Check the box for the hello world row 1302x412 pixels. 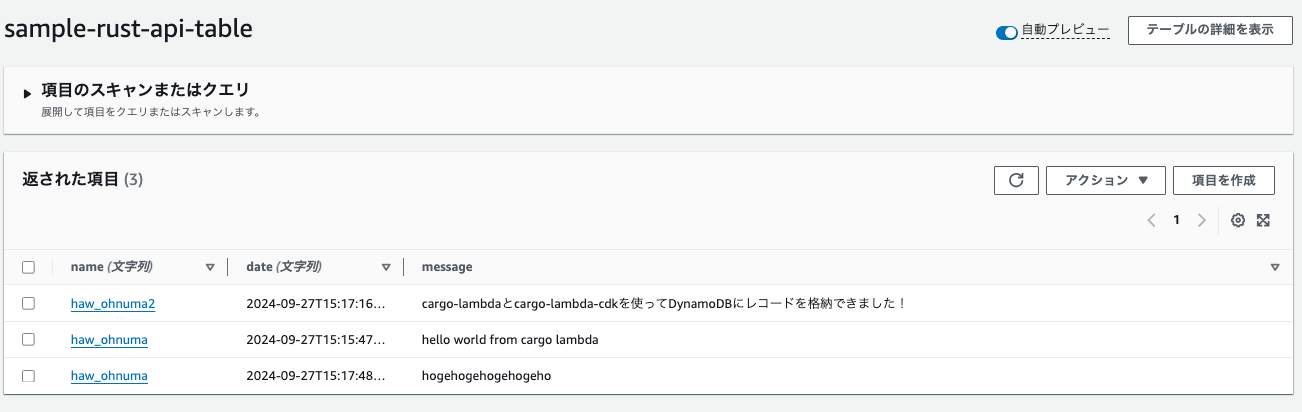pos(29,340)
